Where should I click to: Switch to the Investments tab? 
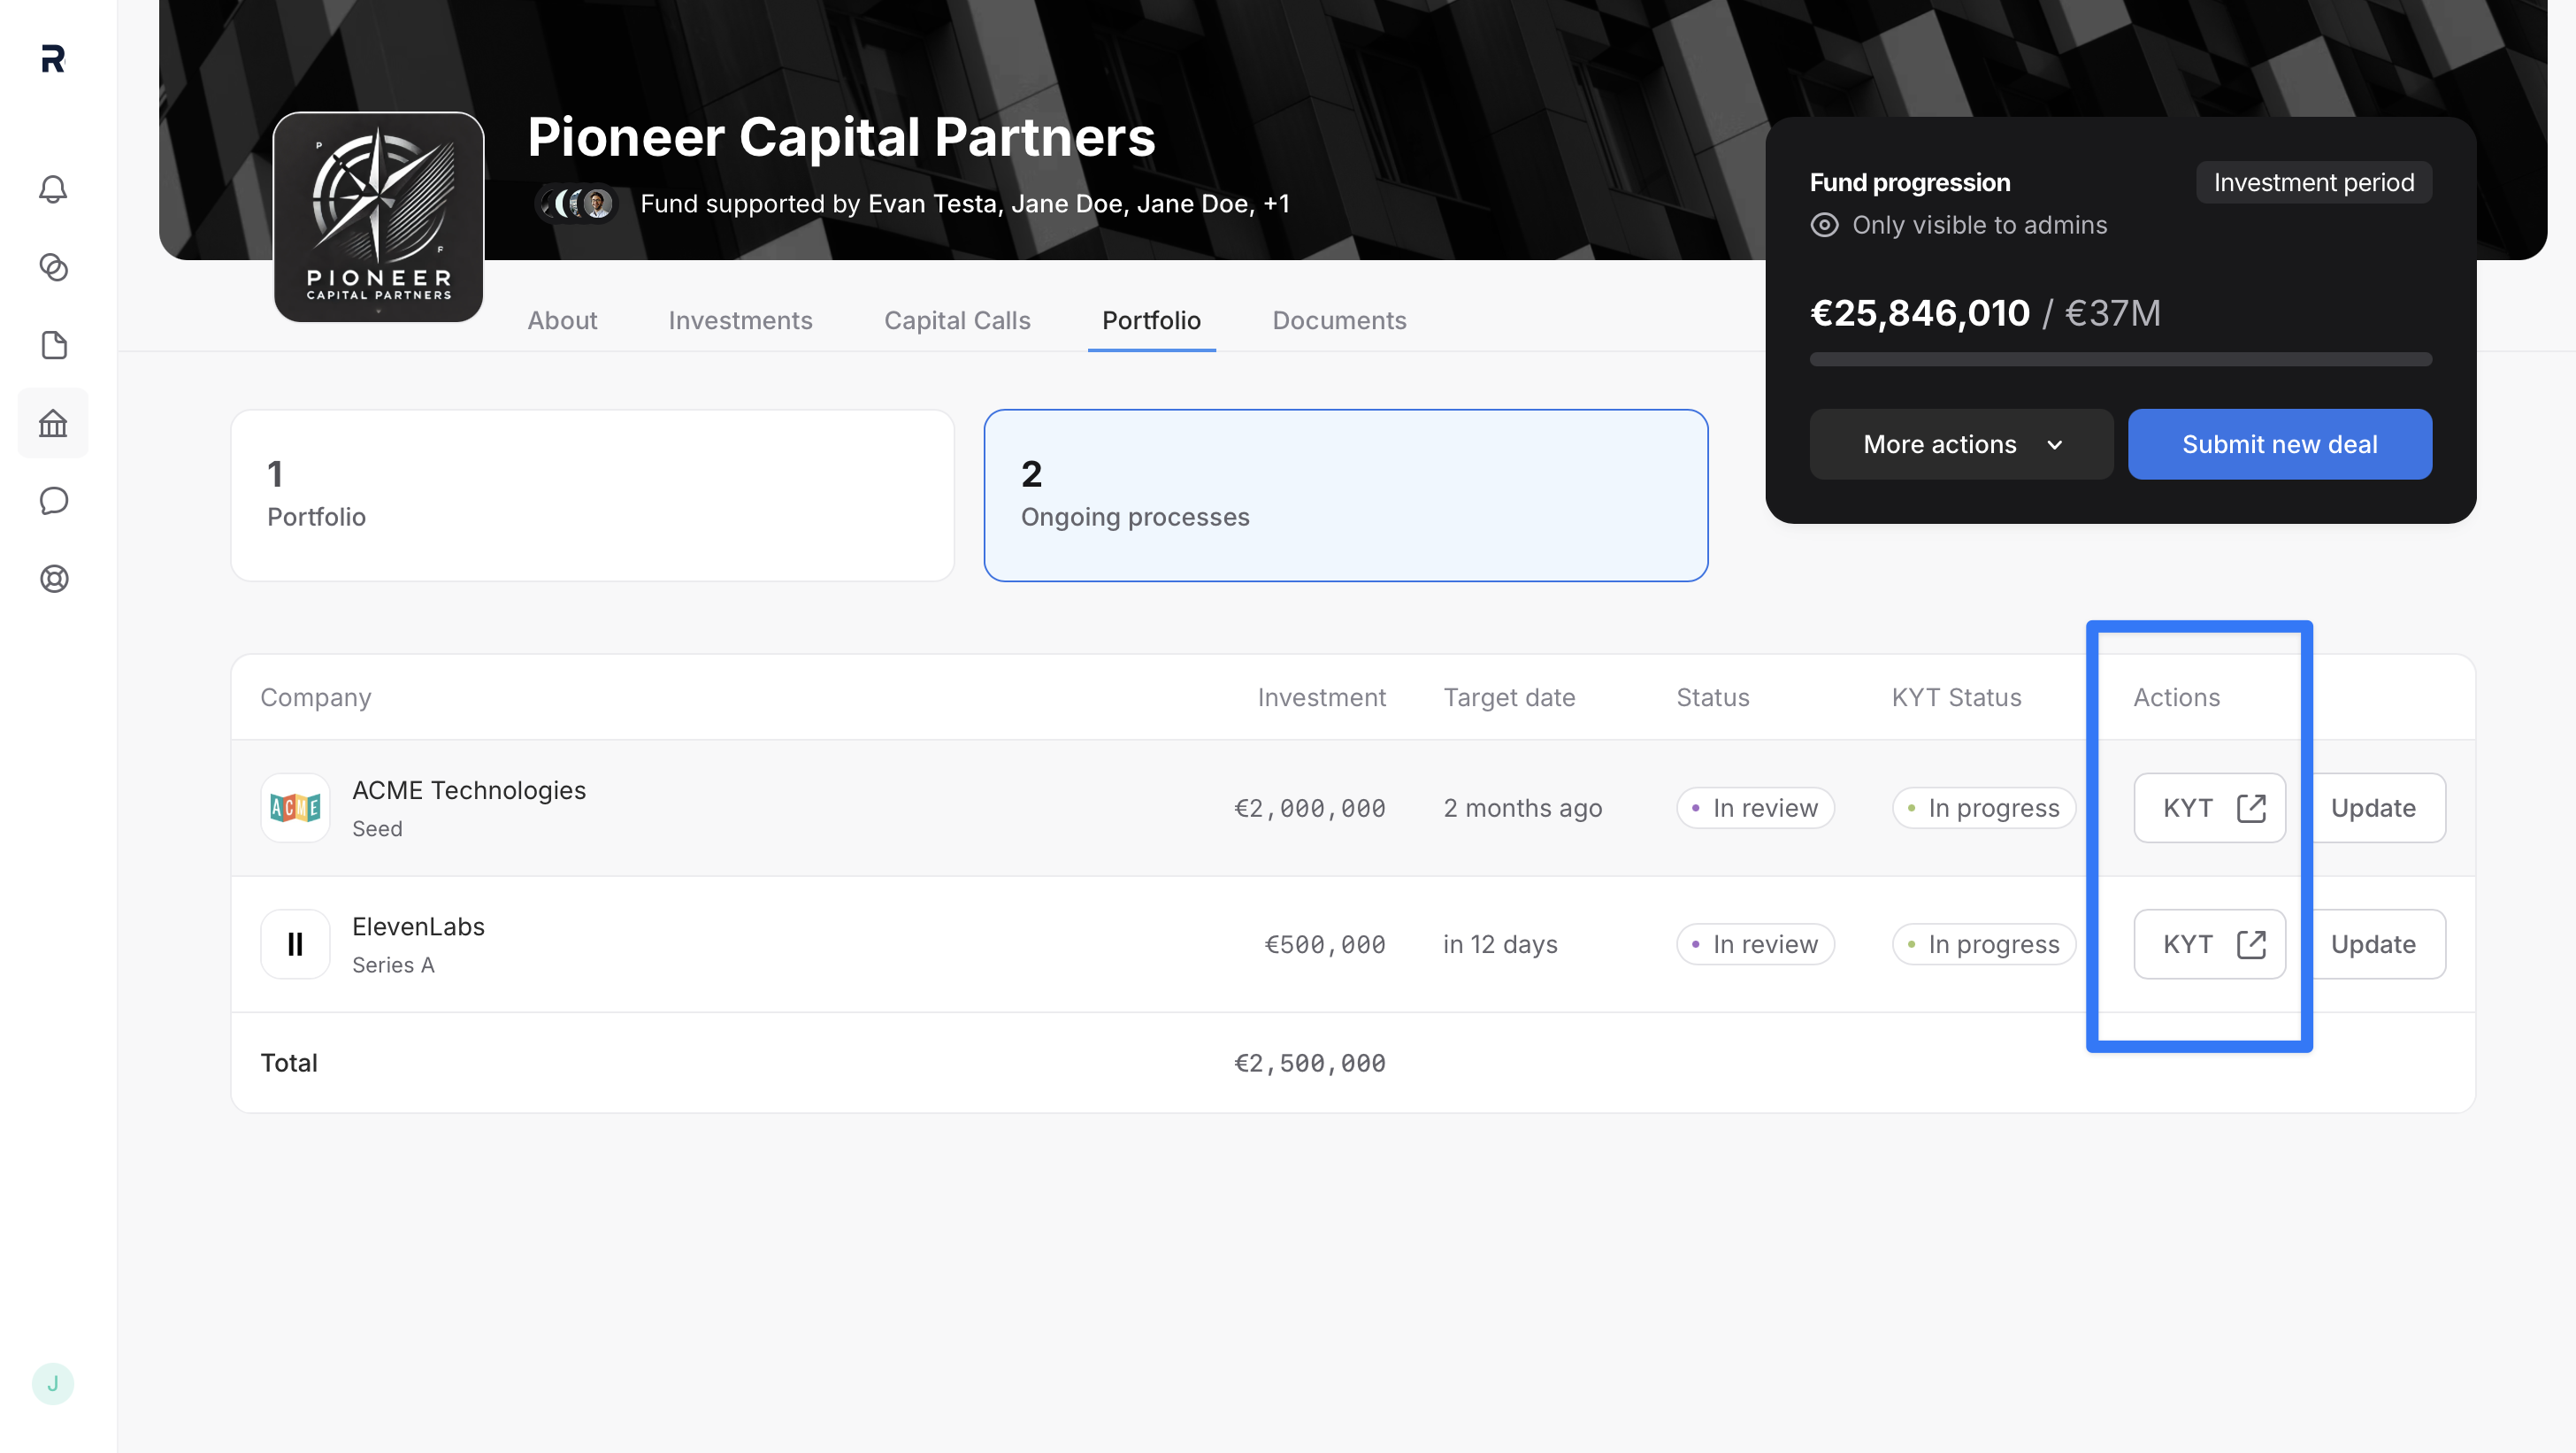point(740,320)
